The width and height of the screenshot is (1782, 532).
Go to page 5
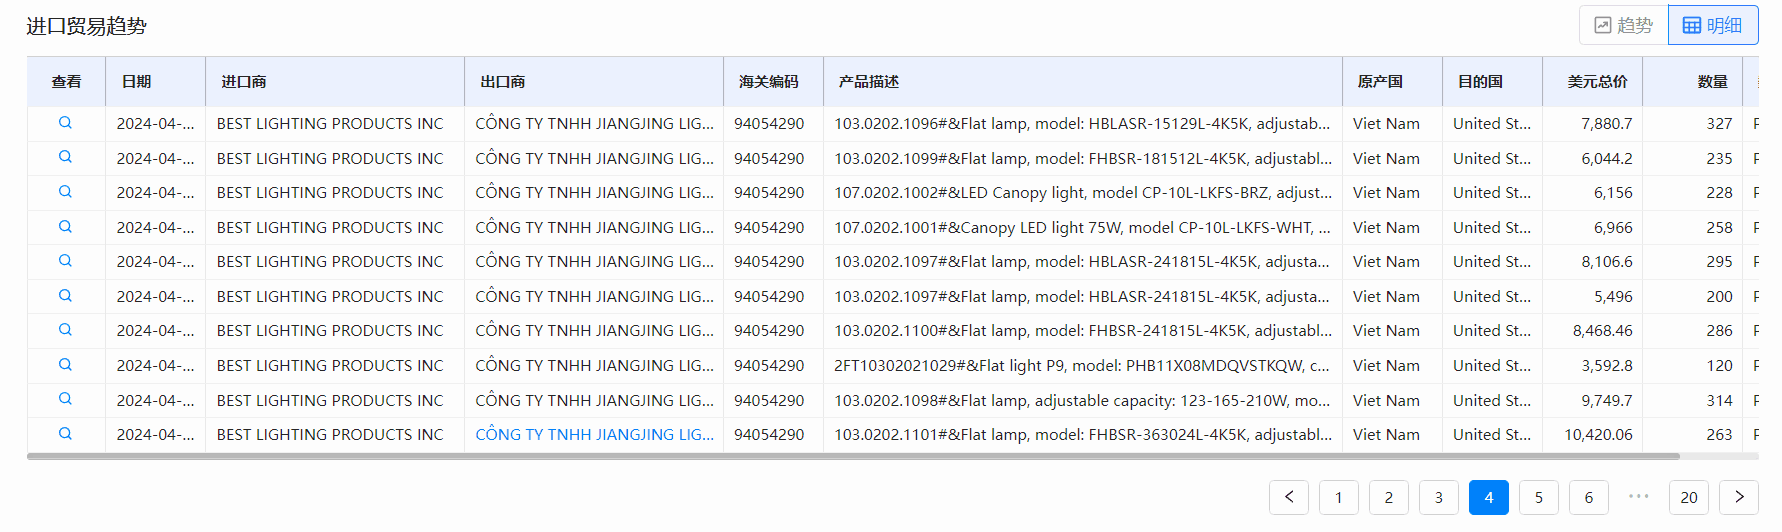point(1539,497)
